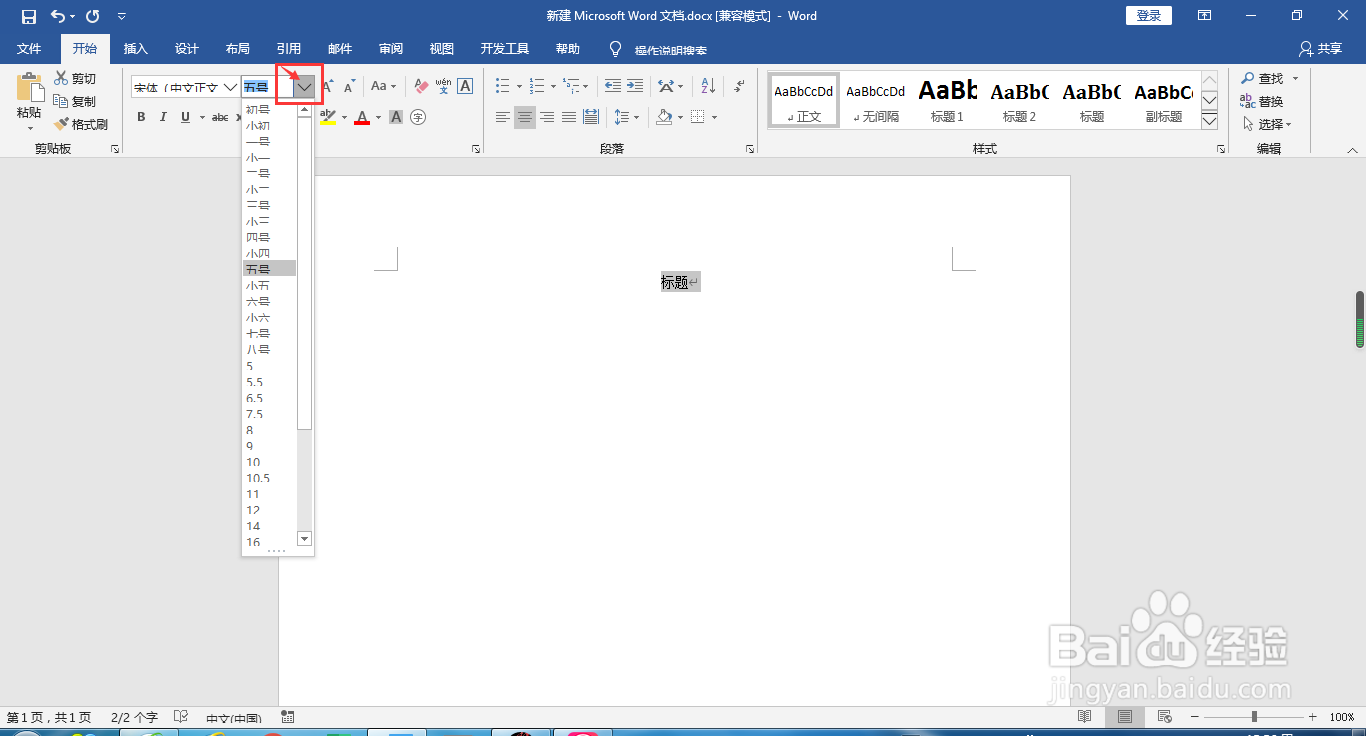Click the Sort (A-Z) icon
Image resolution: width=1366 pixels, height=736 pixels.
[708, 86]
